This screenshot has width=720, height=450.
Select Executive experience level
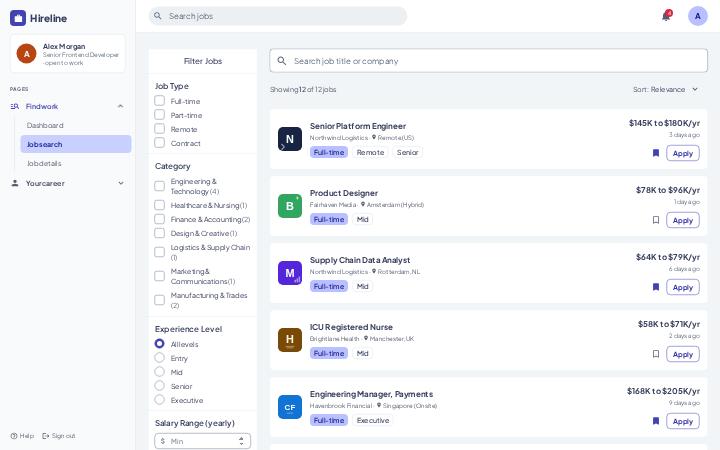coord(159,399)
